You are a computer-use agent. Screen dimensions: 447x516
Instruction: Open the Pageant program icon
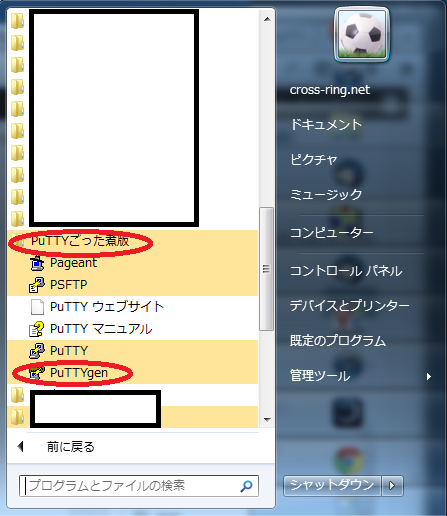37,263
